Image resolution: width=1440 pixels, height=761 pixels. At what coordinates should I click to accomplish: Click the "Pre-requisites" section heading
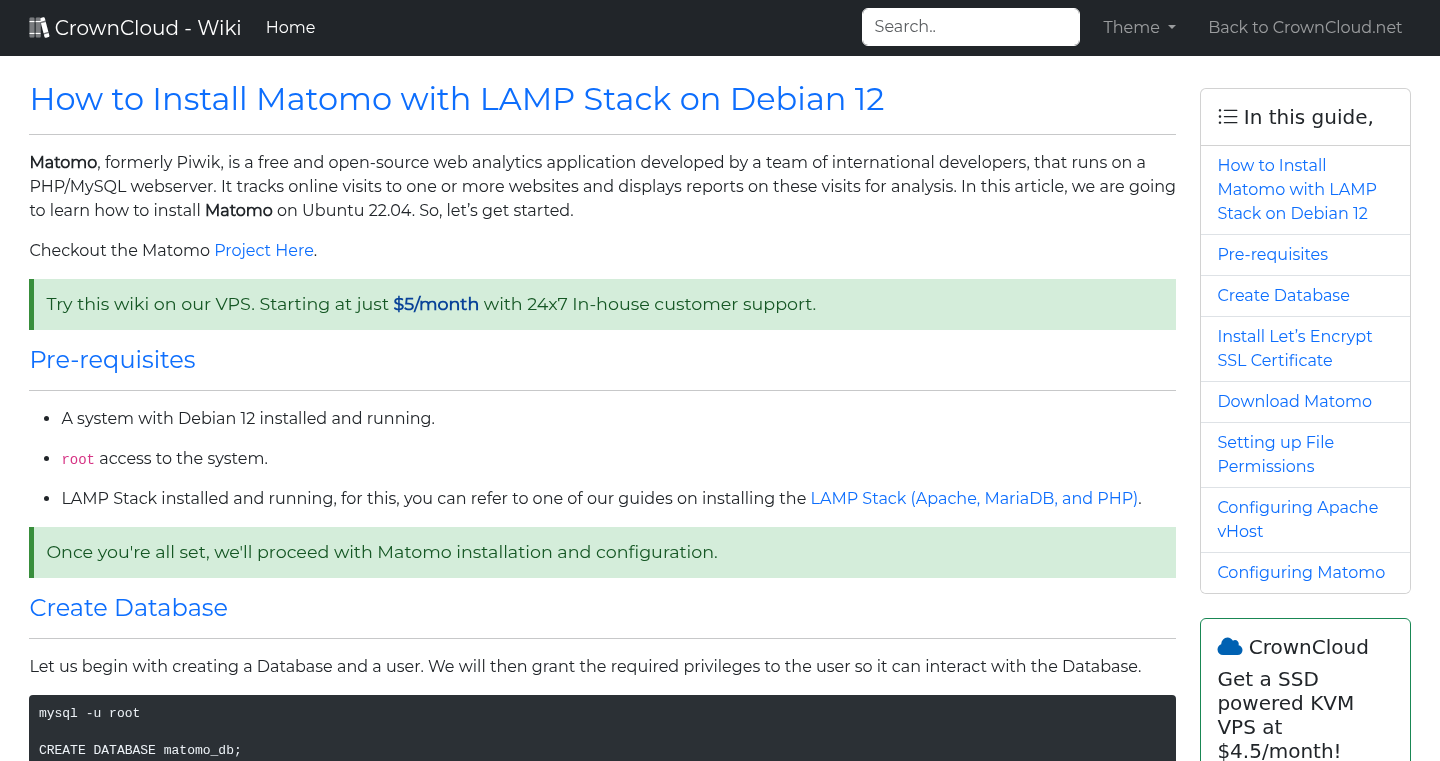[112, 359]
